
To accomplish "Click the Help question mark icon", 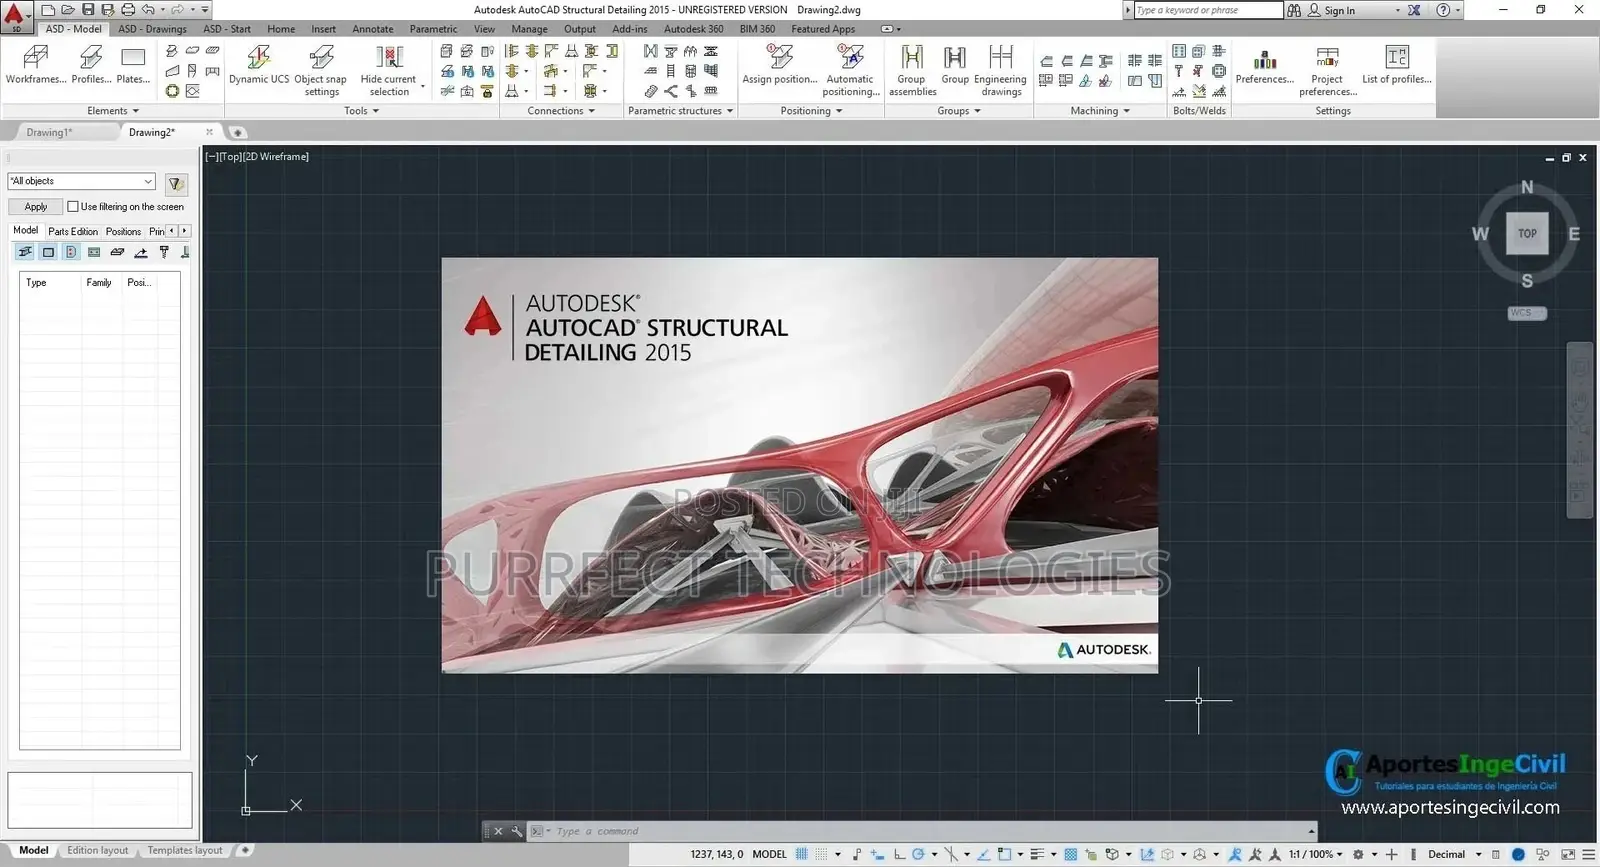I will (1443, 10).
